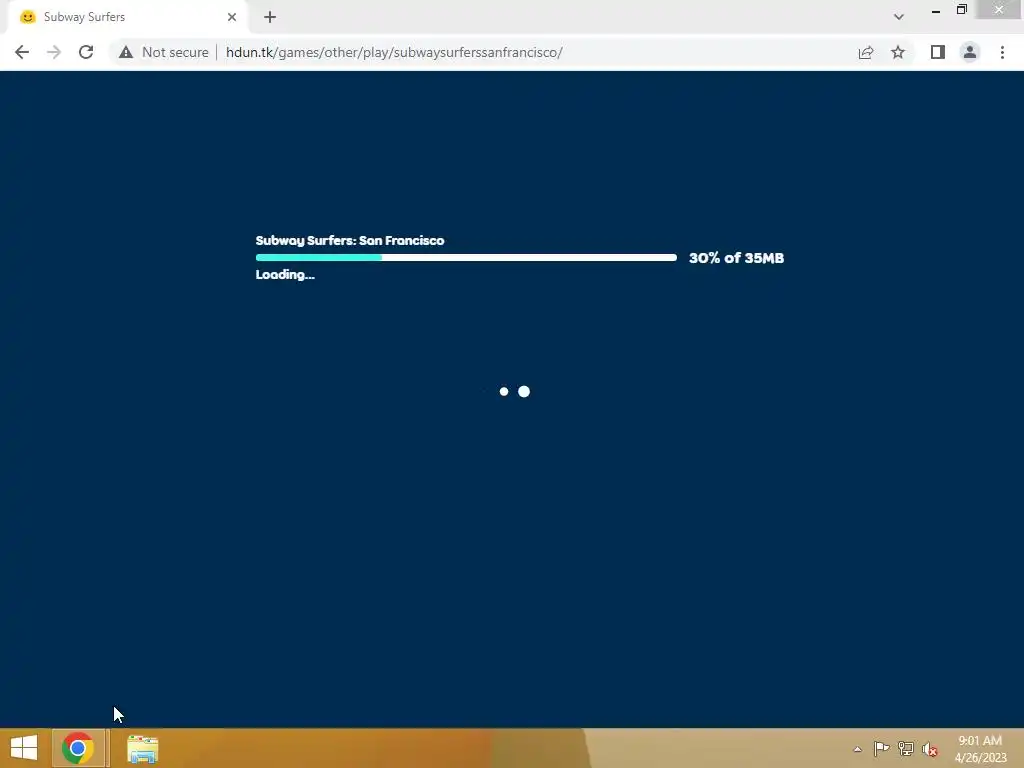Click the Chrome taskbar icon
The height and width of the screenshot is (768, 1024).
pyautogui.click(x=78, y=748)
